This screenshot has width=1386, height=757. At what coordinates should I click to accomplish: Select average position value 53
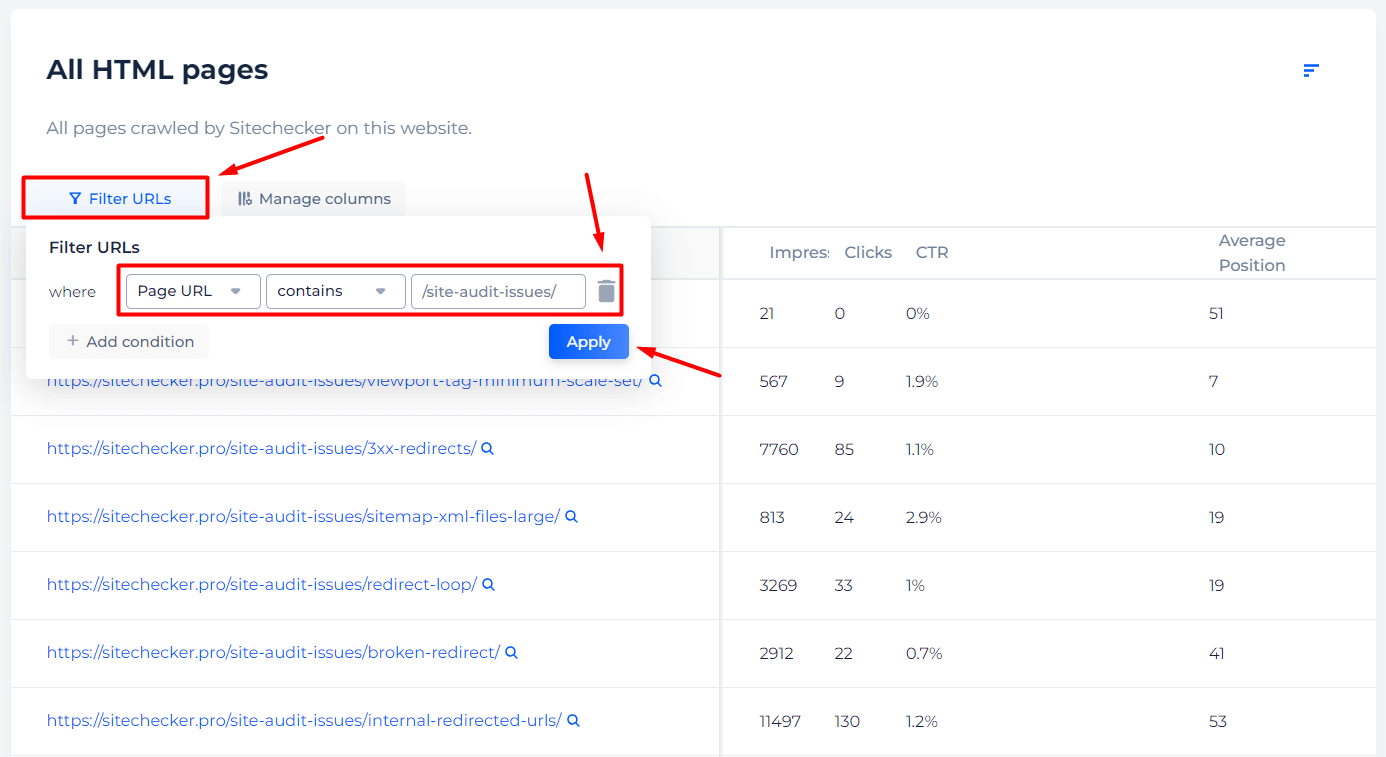[1217, 721]
